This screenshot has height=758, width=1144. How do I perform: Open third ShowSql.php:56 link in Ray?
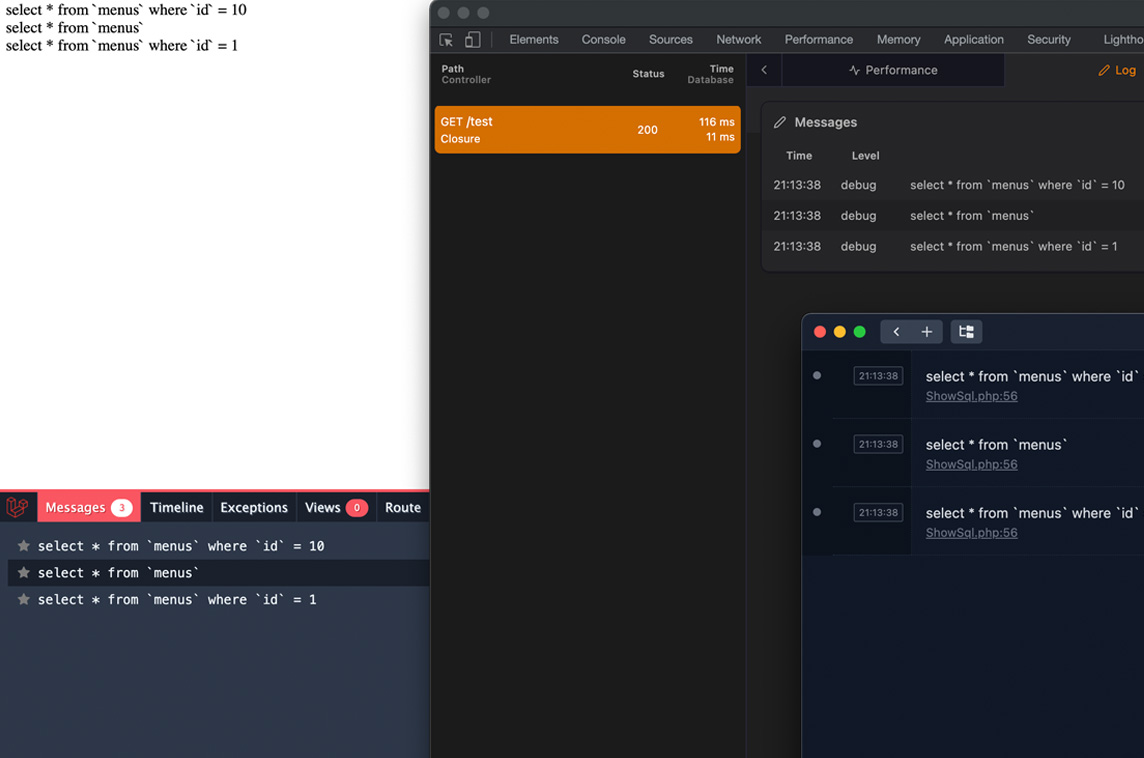coord(971,533)
